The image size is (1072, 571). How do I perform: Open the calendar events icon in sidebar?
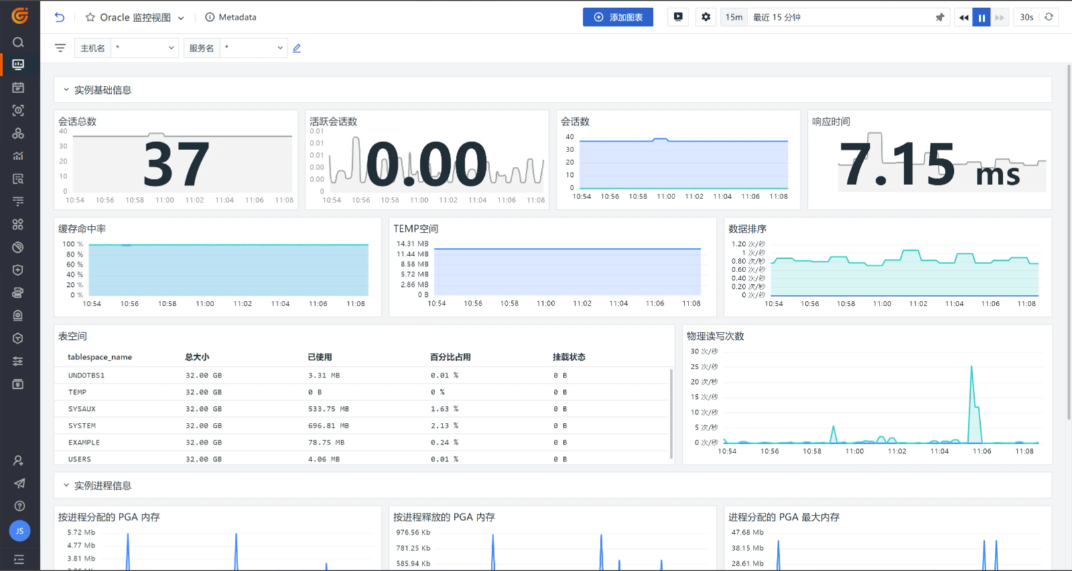[x=18, y=88]
